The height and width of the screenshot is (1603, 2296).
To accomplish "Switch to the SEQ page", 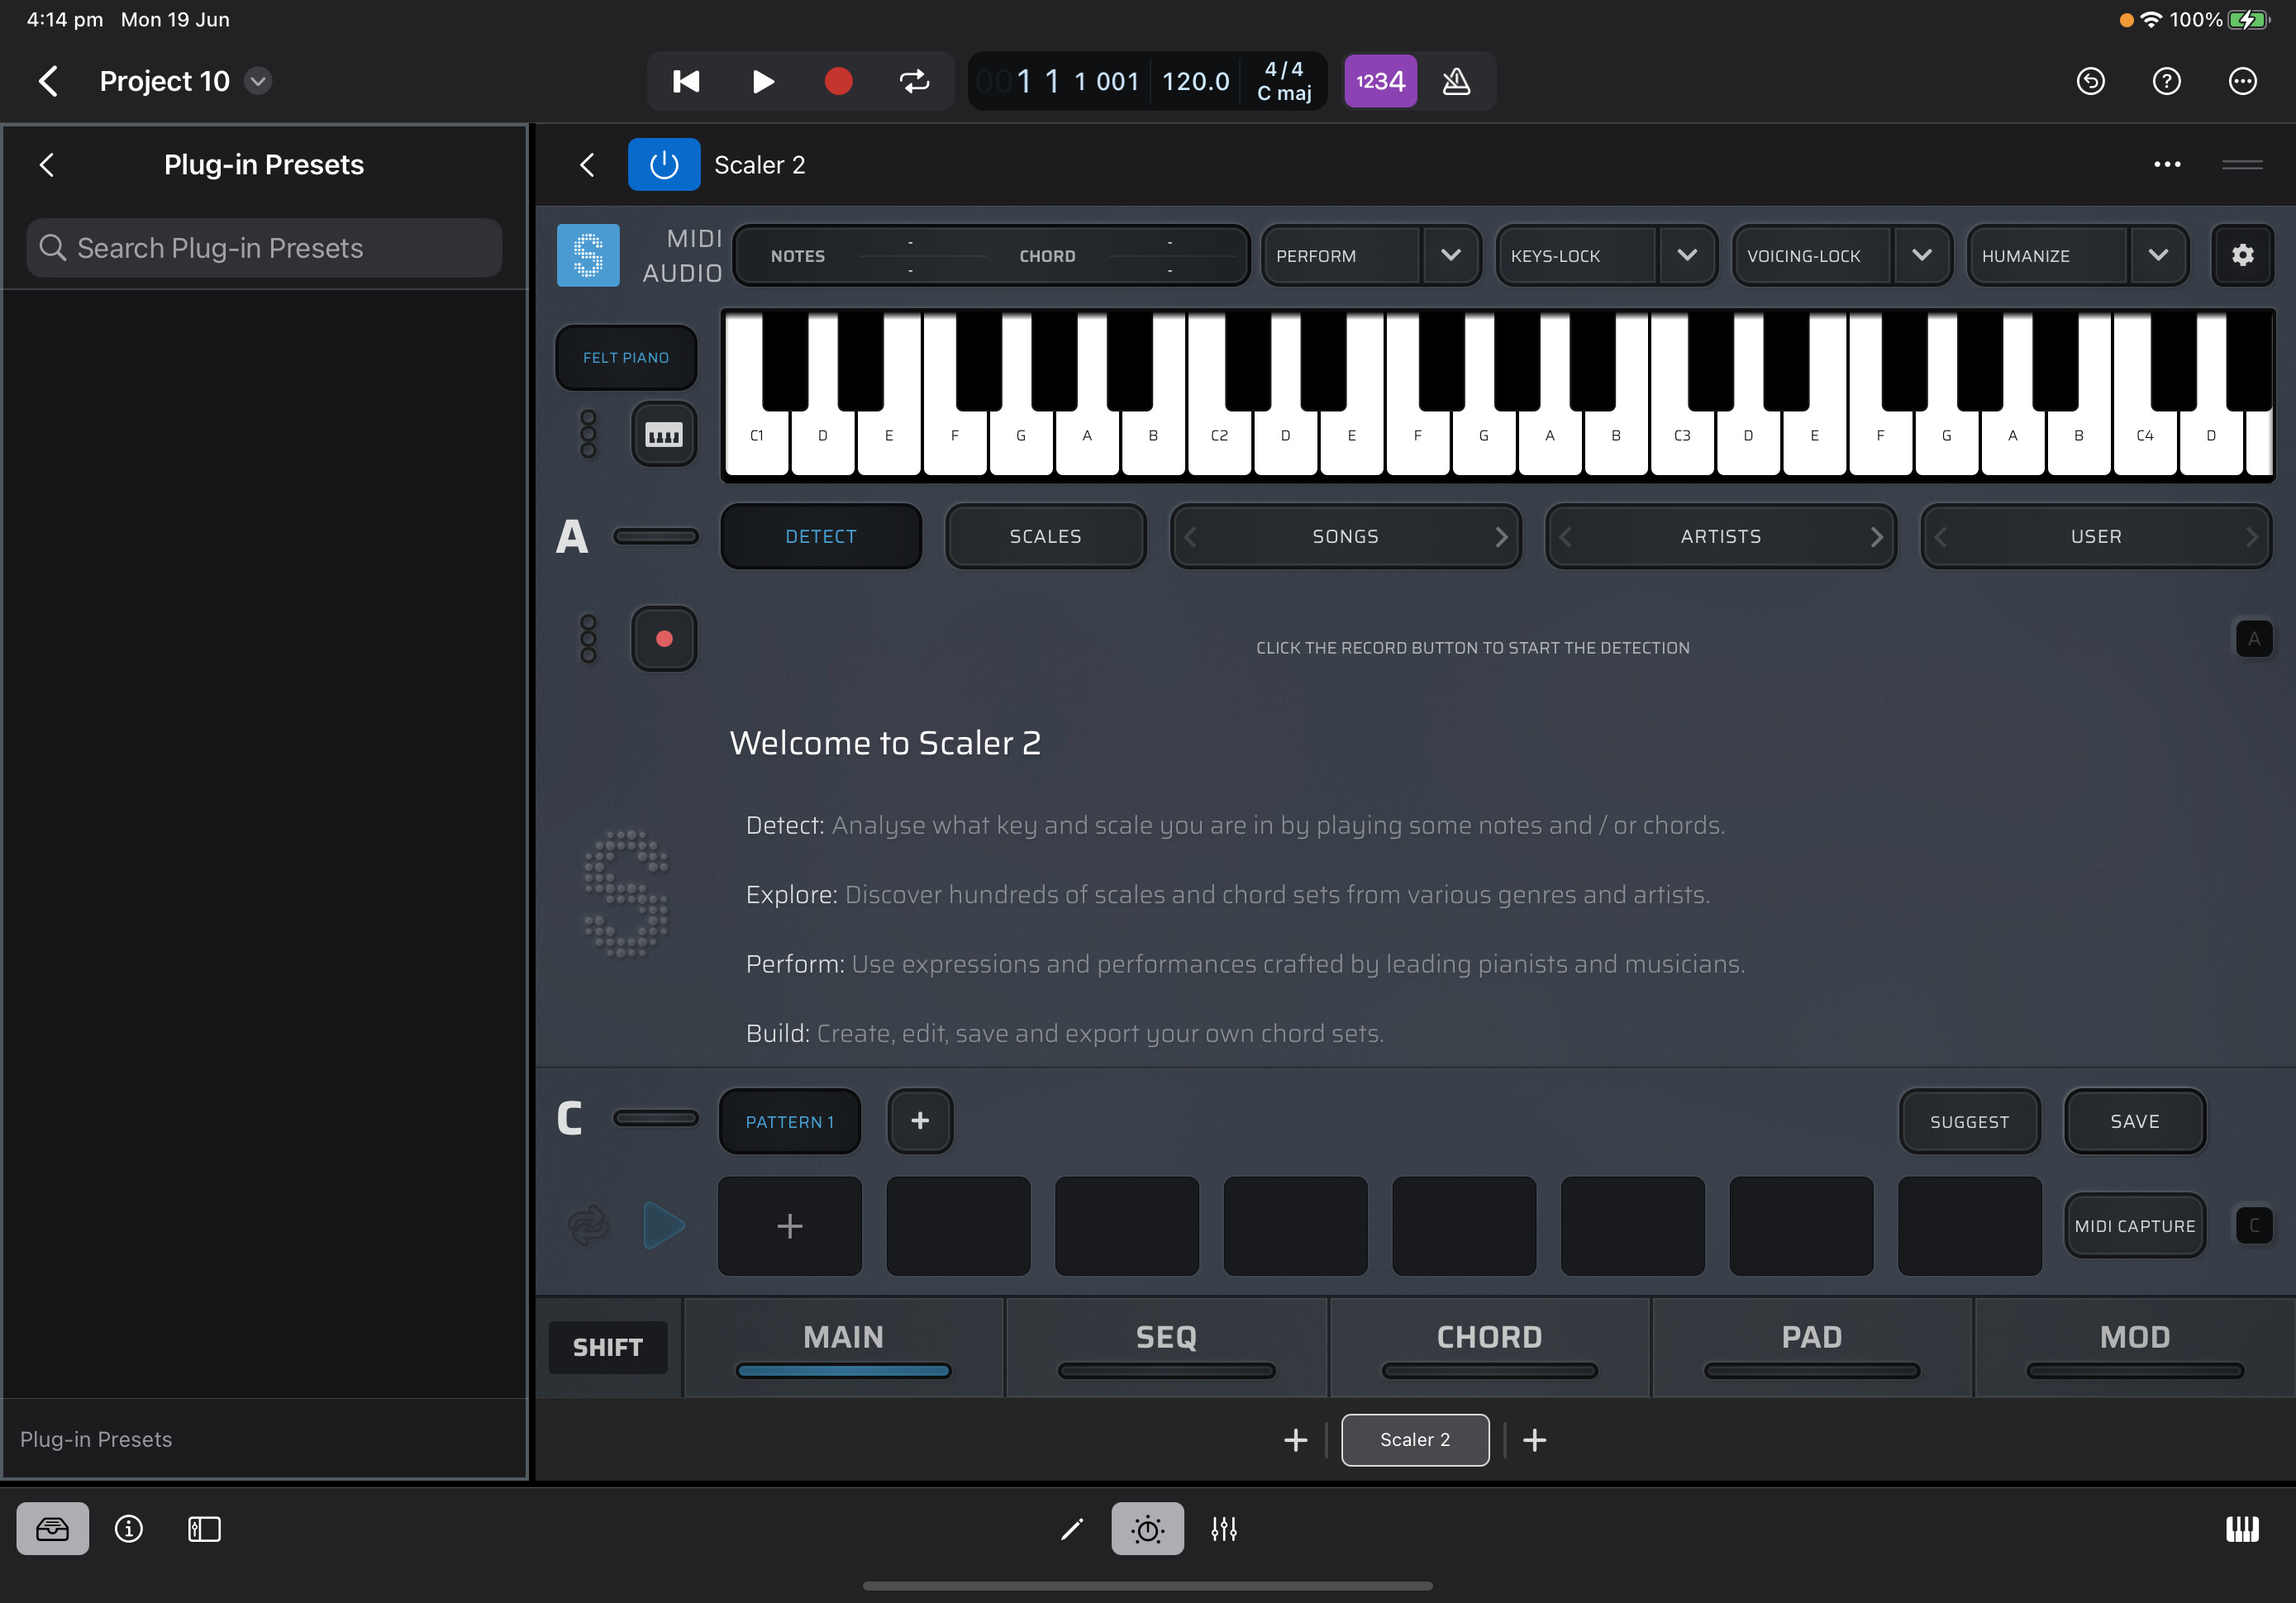I will tap(1166, 1348).
